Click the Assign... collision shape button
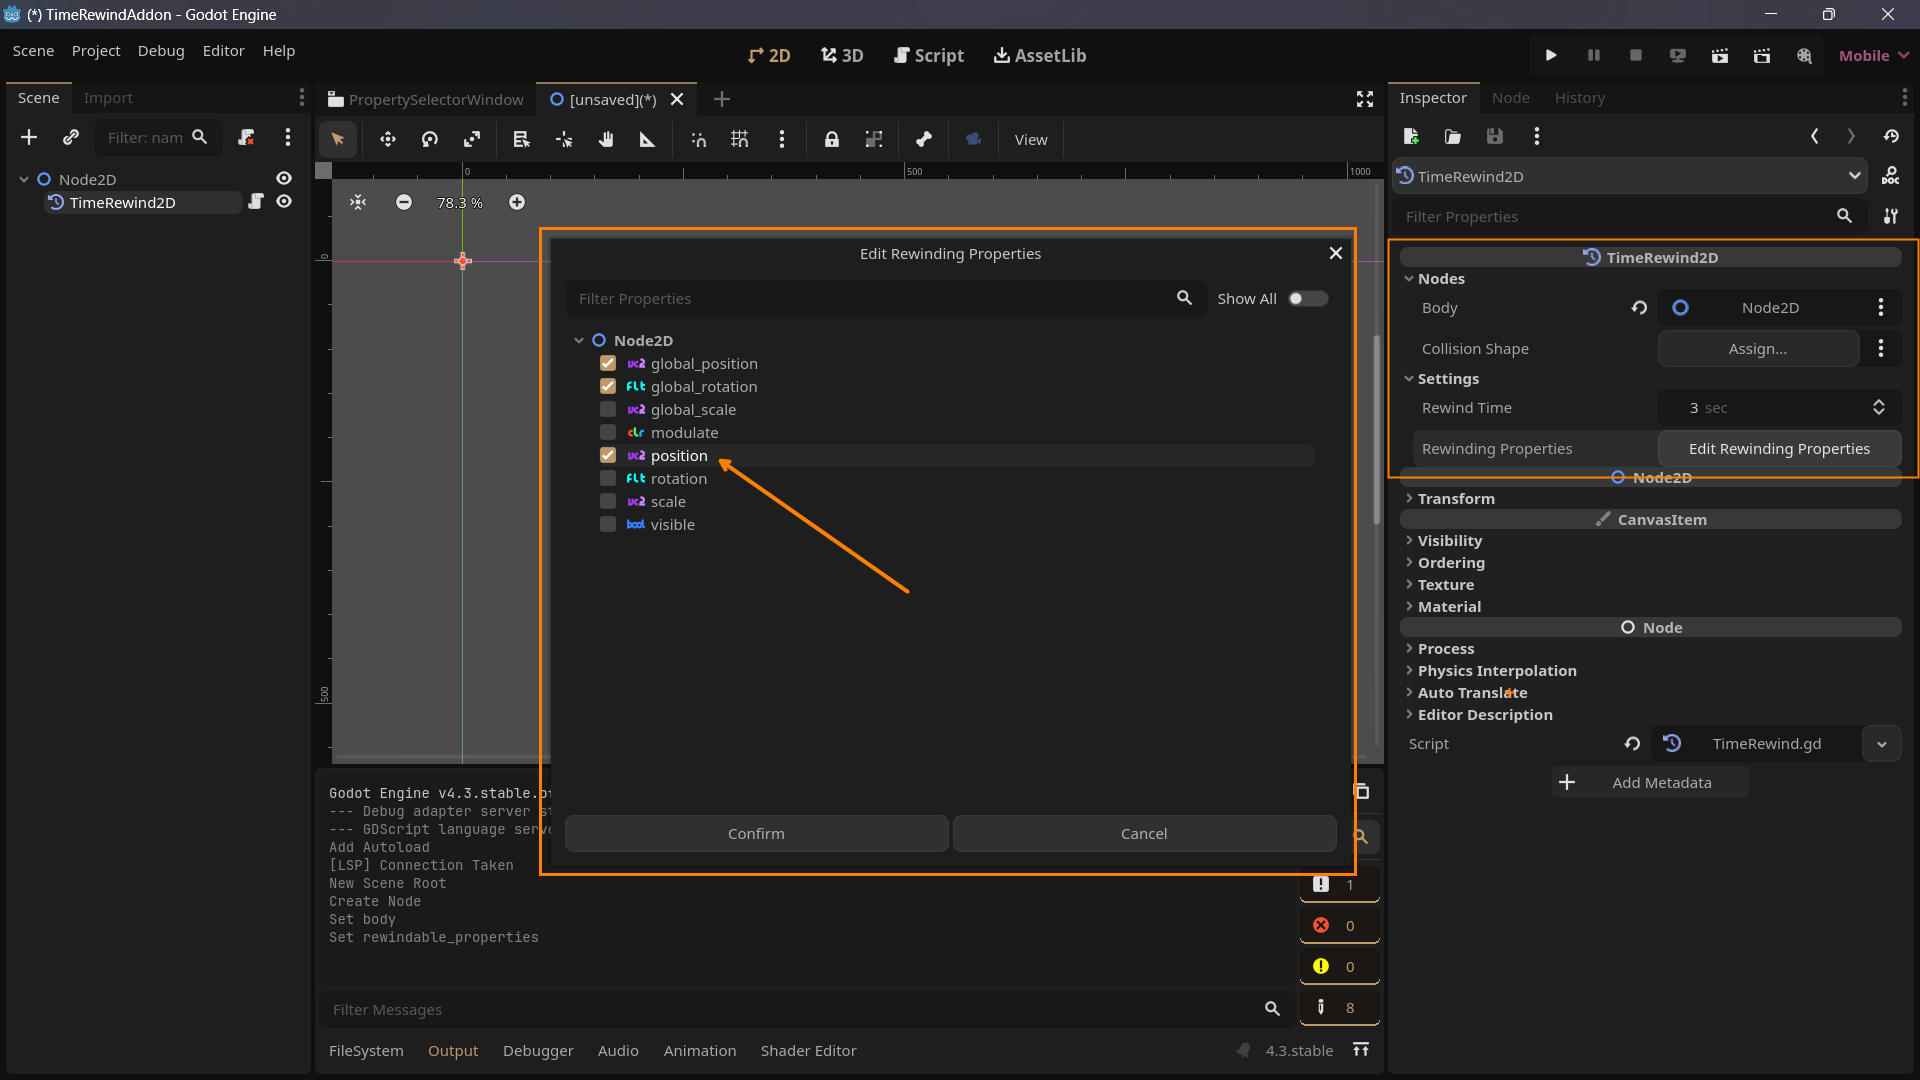Image resolution: width=1920 pixels, height=1080 pixels. pyautogui.click(x=1757, y=349)
